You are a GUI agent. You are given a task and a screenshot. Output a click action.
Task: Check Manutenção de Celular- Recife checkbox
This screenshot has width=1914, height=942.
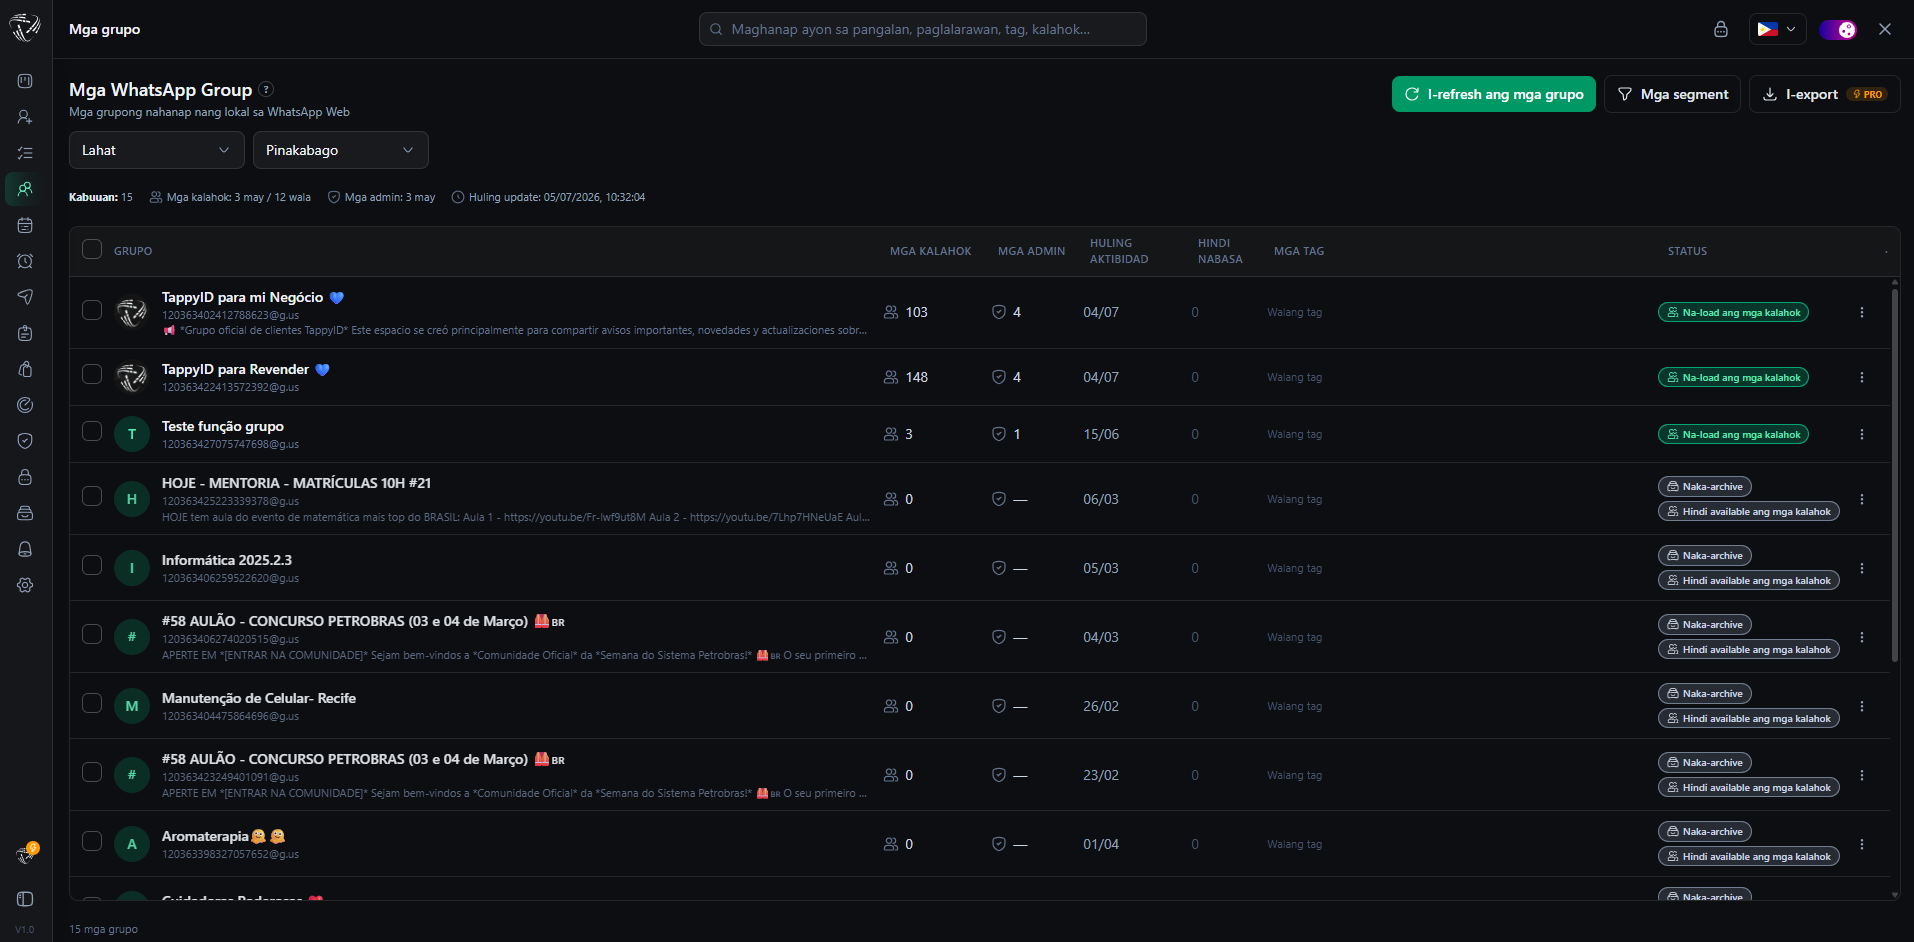tap(92, 703)
